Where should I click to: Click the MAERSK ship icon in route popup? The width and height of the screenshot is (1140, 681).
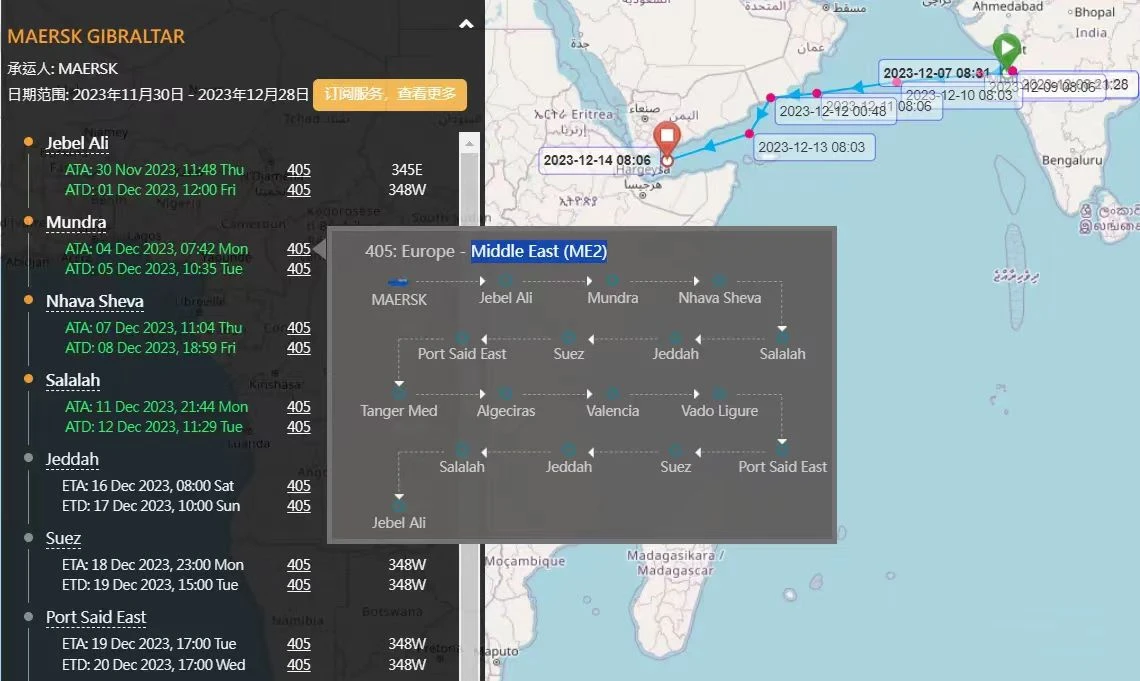pyautogui.click(x=398, y=282)
